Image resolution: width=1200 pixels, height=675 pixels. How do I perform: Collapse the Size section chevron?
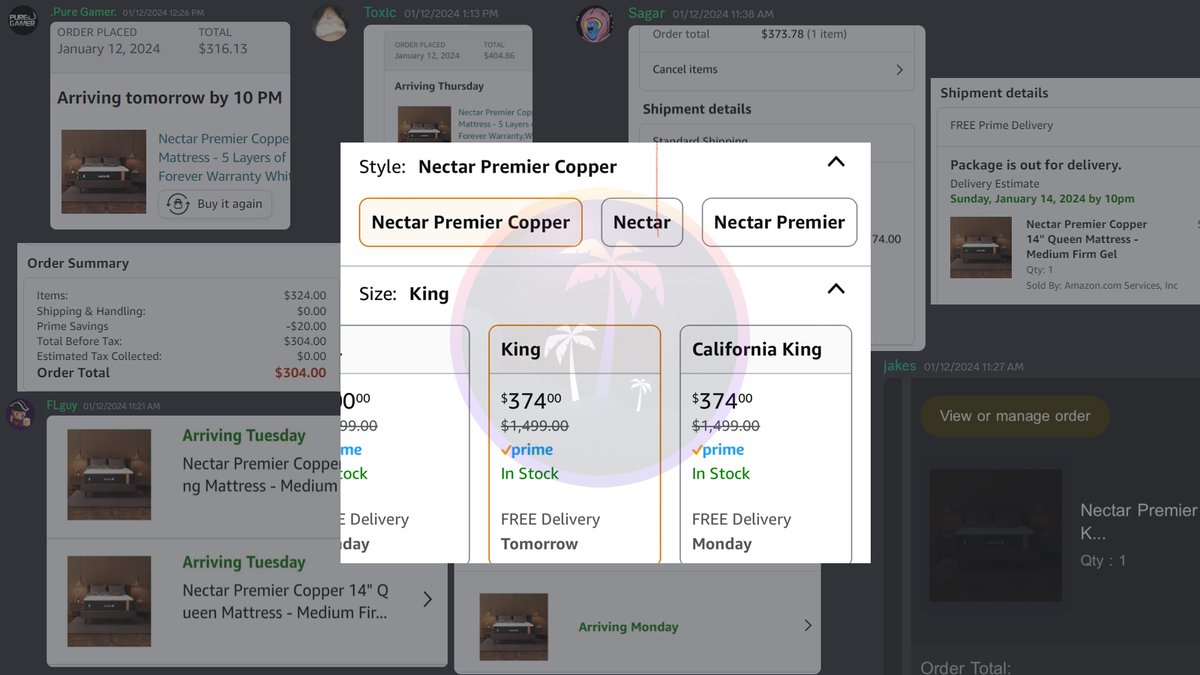(835, 289)
